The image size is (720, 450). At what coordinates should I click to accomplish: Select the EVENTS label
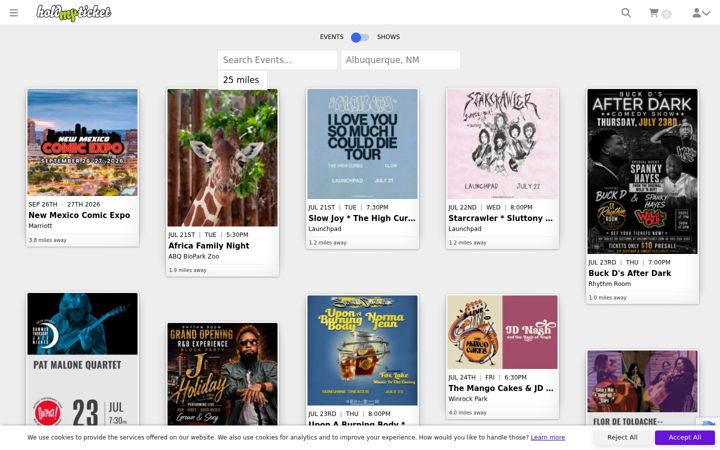tap(332, 37)
